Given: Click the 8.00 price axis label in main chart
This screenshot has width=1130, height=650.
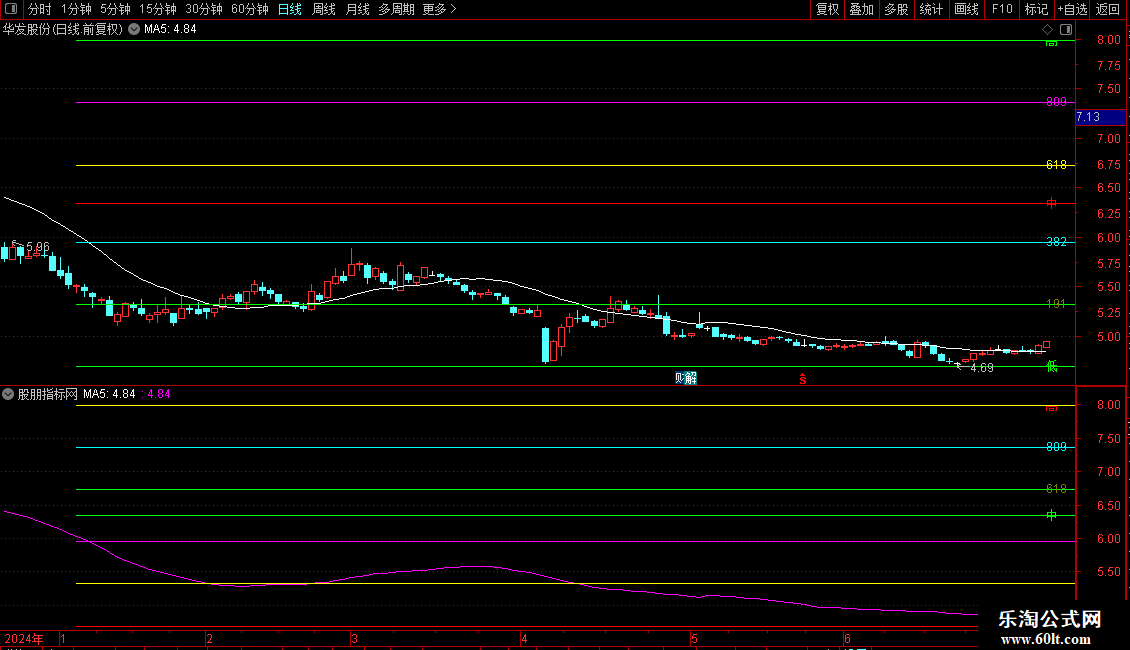Looking at the screenshot, I should coord(1108,40).
